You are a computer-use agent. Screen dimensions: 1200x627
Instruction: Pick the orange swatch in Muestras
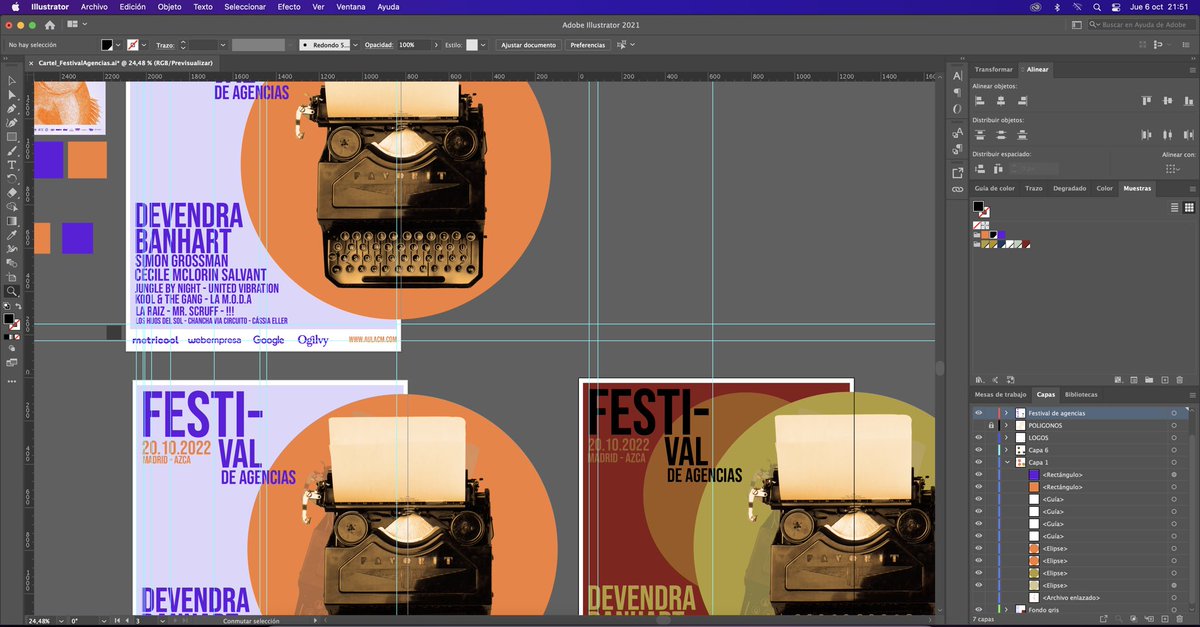point(985,235)
